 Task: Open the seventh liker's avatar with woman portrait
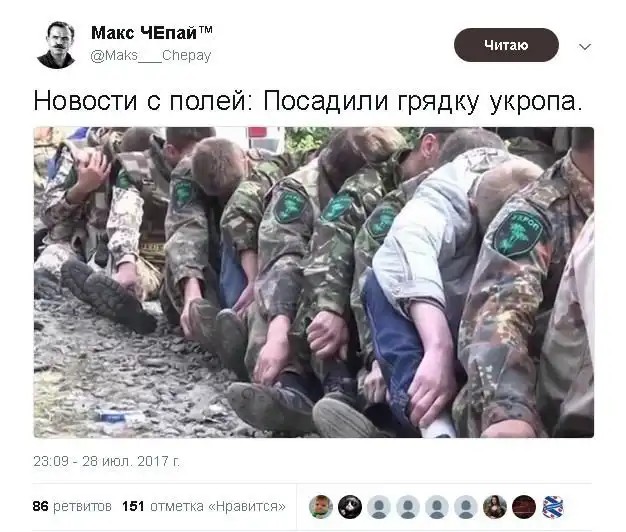point(495,506)
